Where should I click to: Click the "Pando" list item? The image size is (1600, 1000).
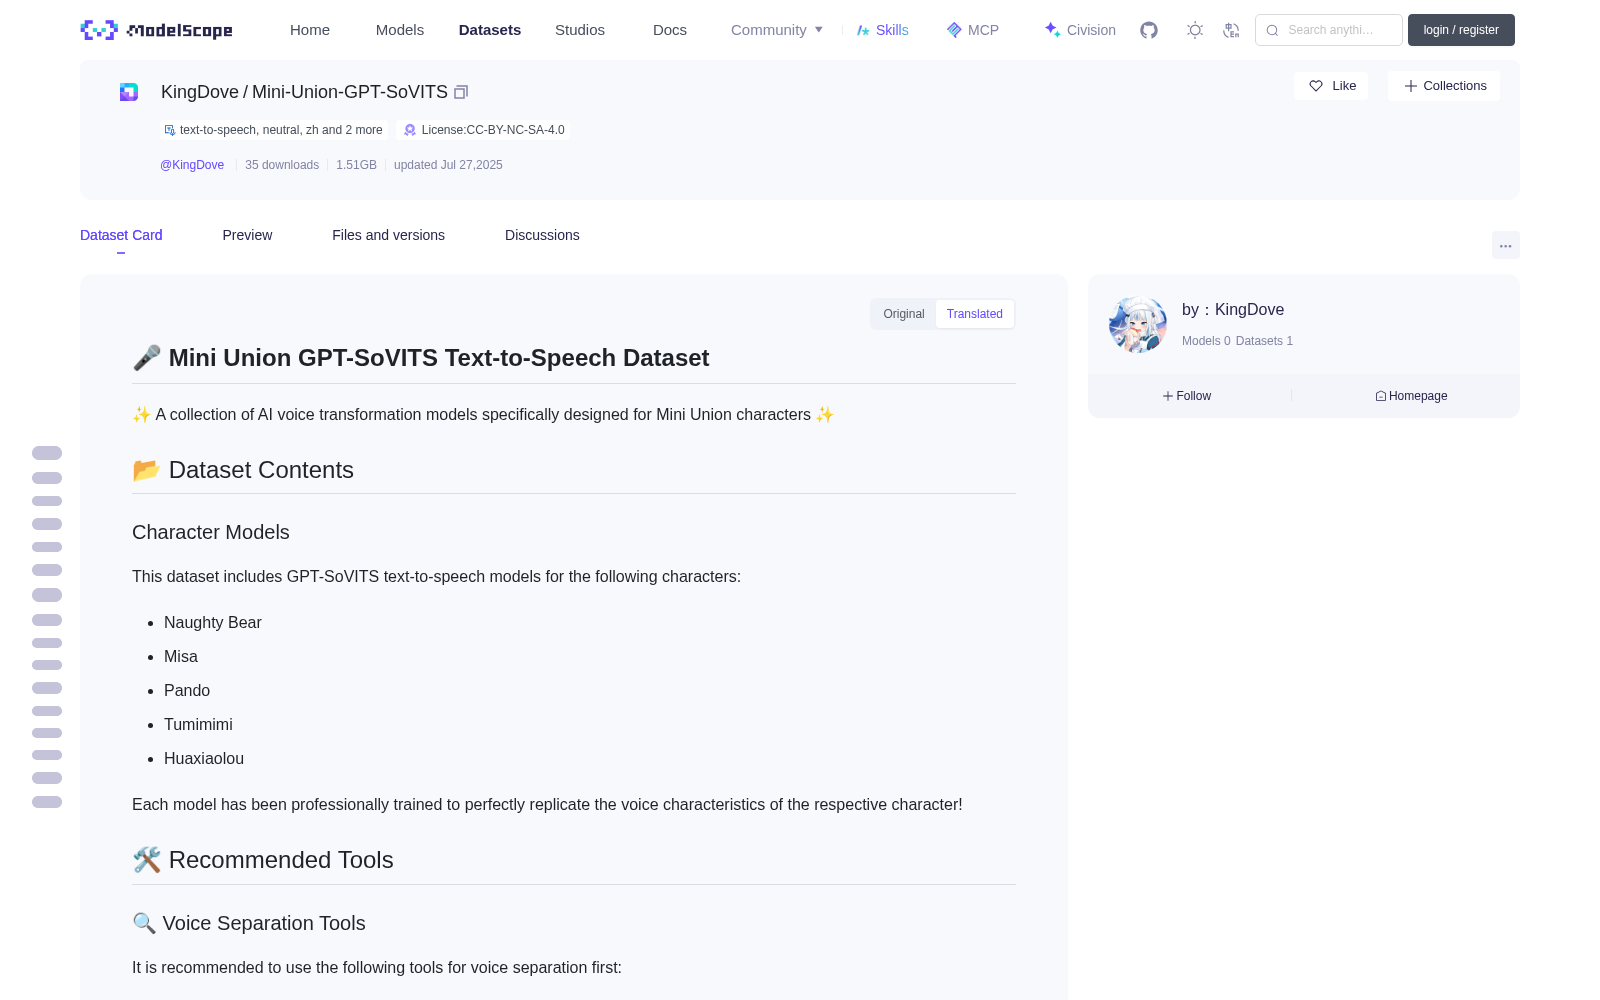click(x=187, y=690)
